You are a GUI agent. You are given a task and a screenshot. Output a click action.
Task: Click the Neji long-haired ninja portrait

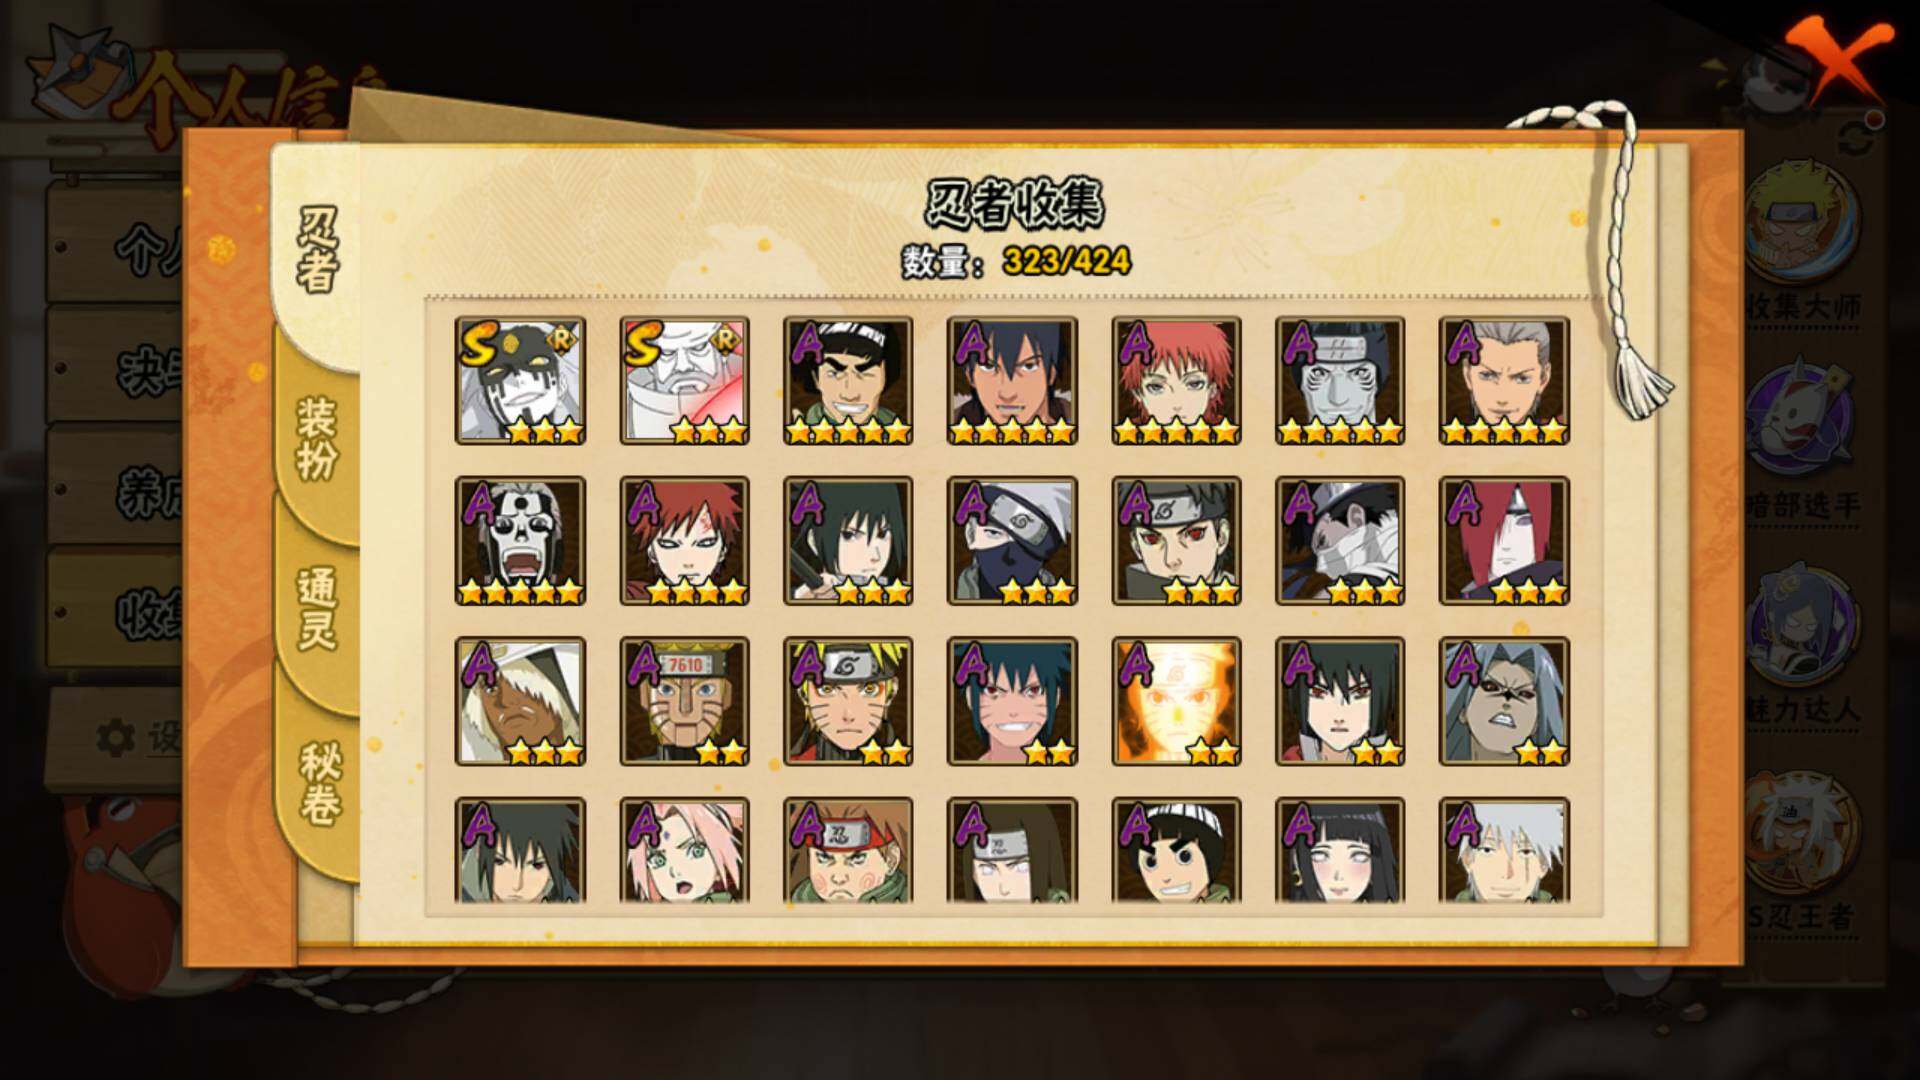1012,850
